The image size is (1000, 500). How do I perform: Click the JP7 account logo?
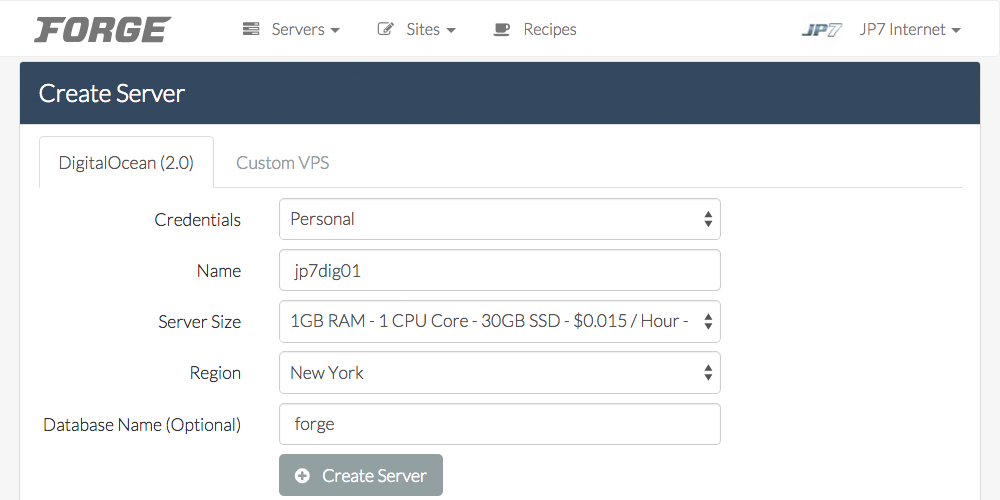[822, 29]
